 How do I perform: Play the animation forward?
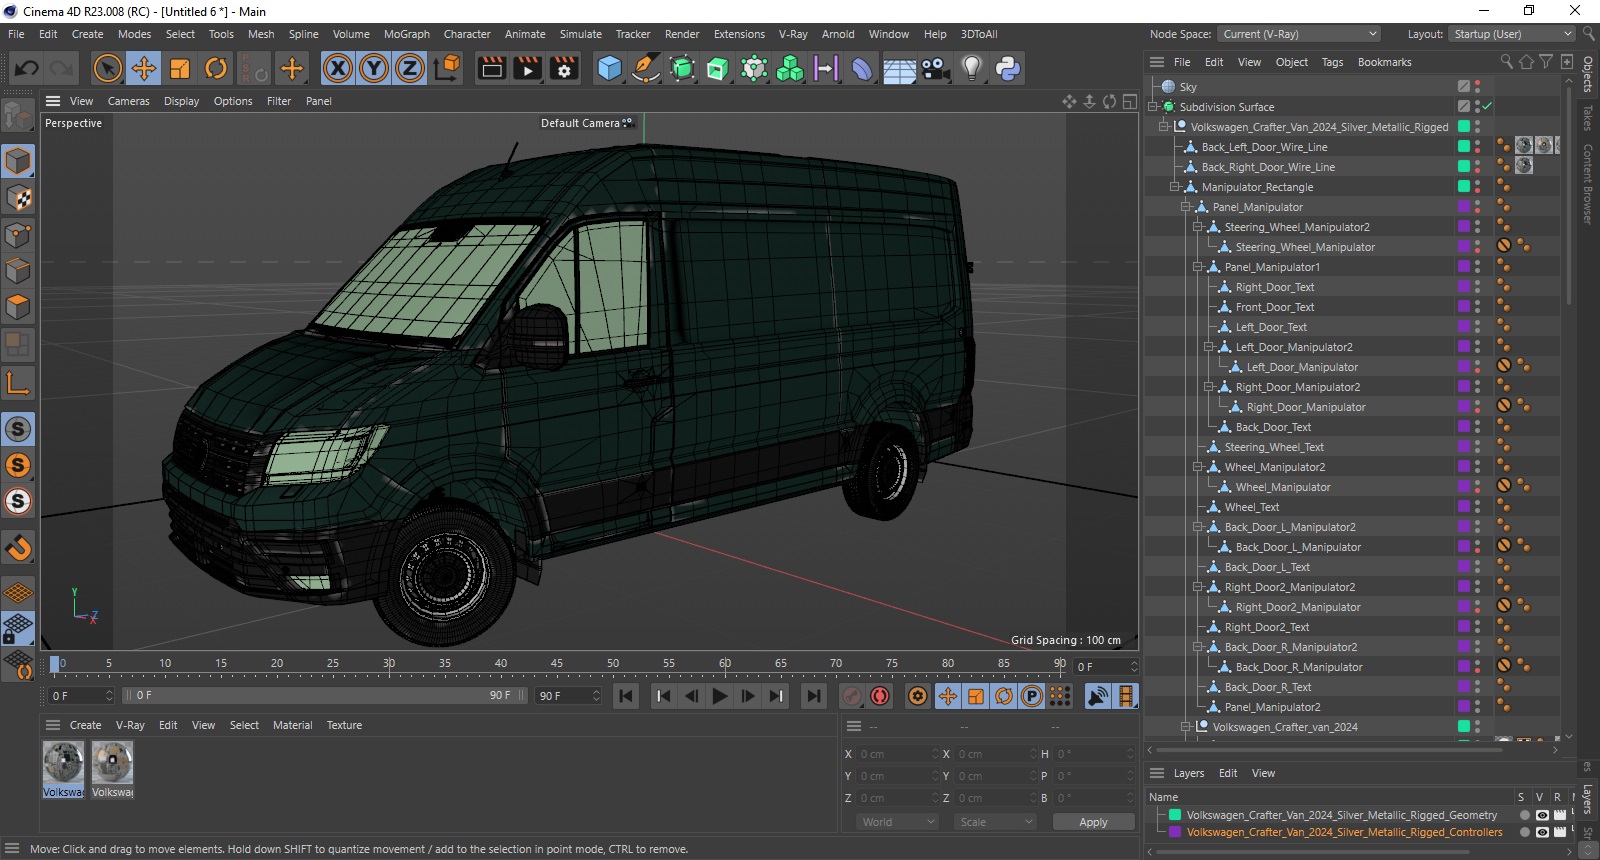719,696
